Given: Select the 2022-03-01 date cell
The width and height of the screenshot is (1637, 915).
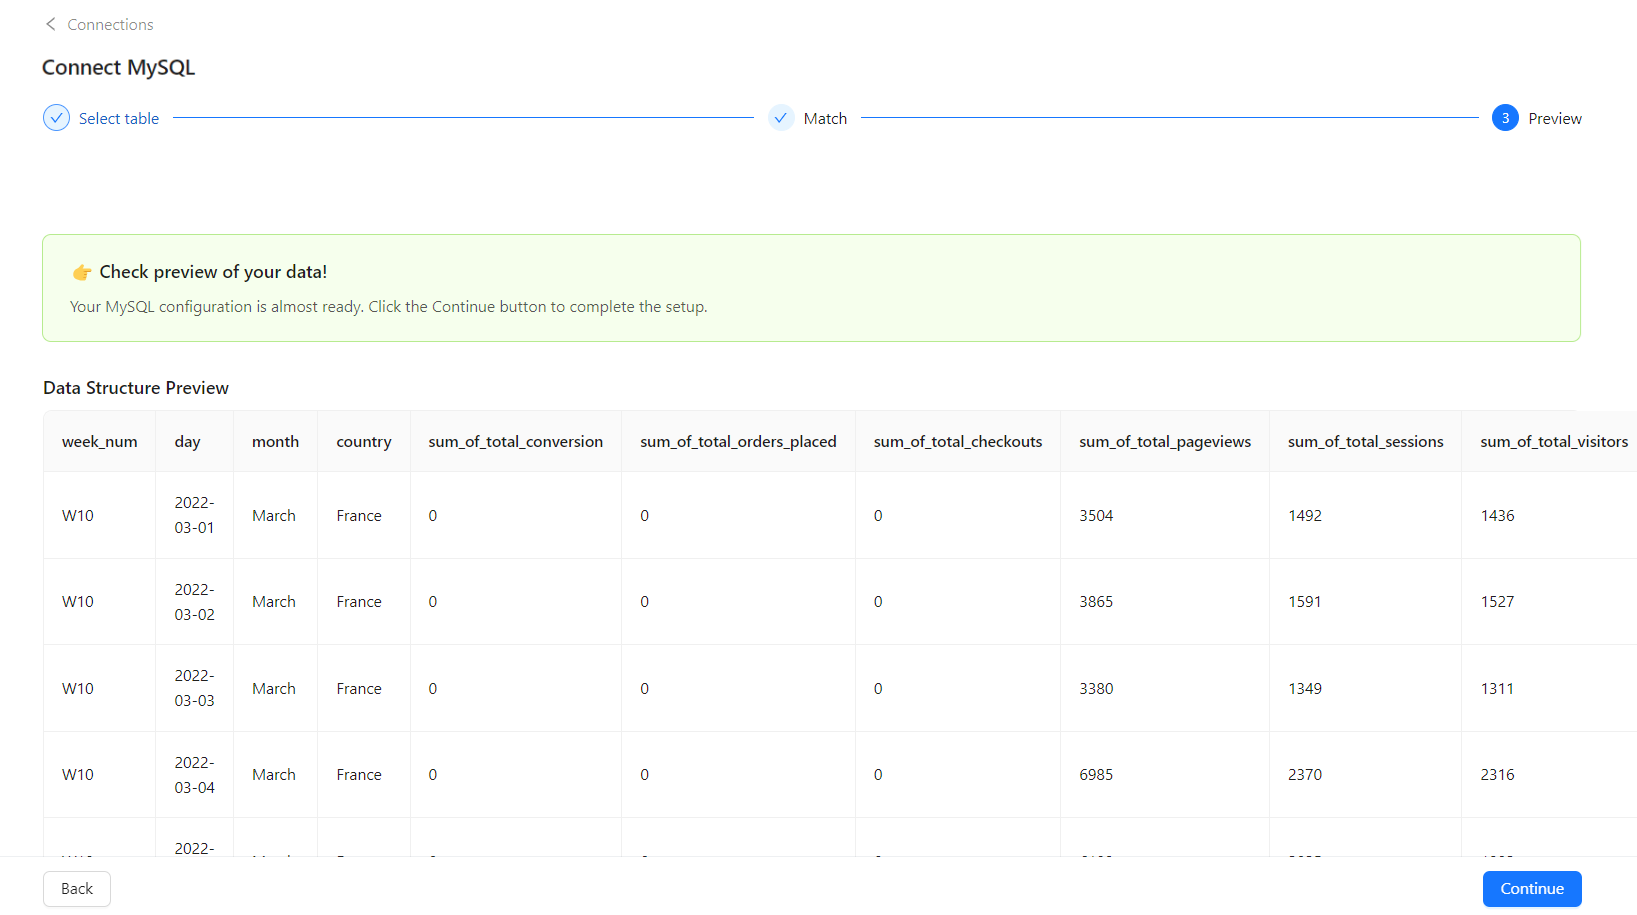Looking at the screenshot, I should (195, 515).
